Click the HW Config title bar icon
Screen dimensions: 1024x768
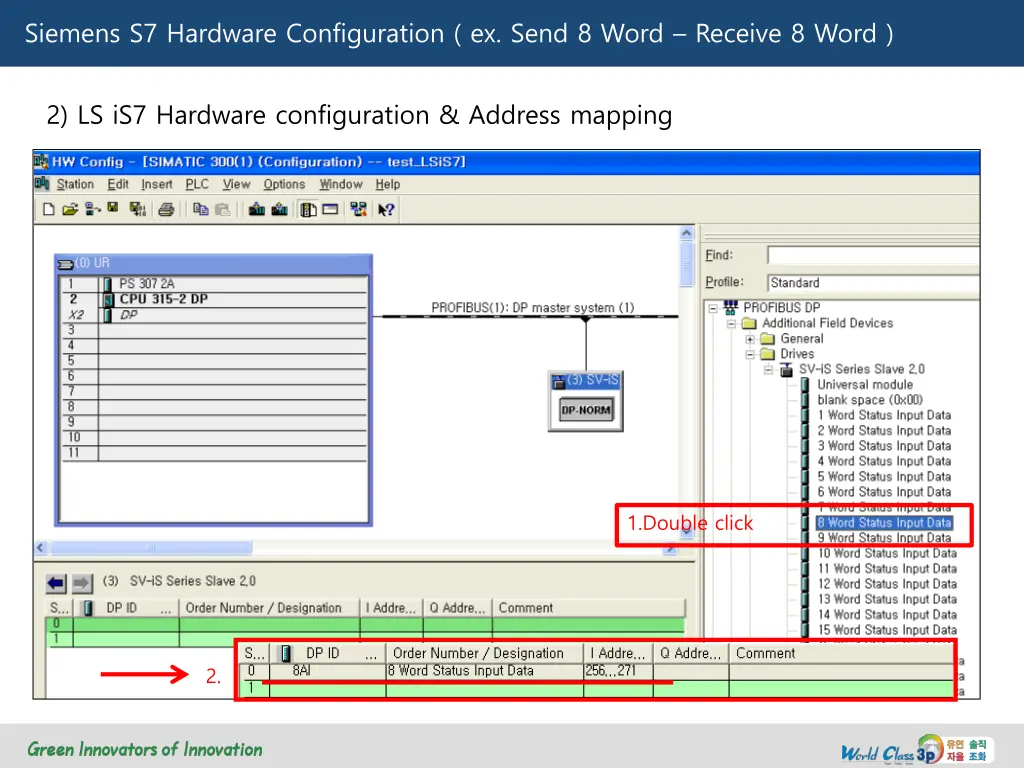(41, 161)
